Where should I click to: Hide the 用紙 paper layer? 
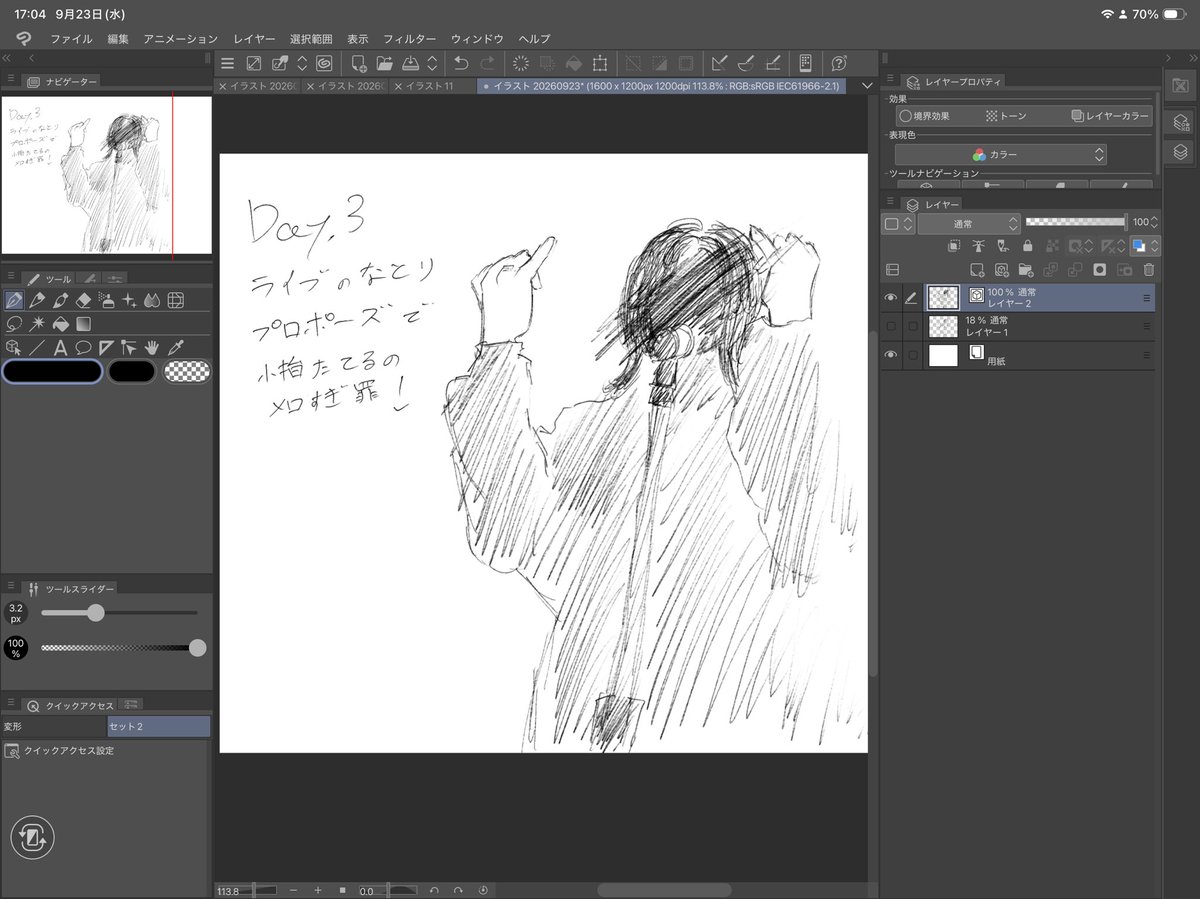(891, 355)
